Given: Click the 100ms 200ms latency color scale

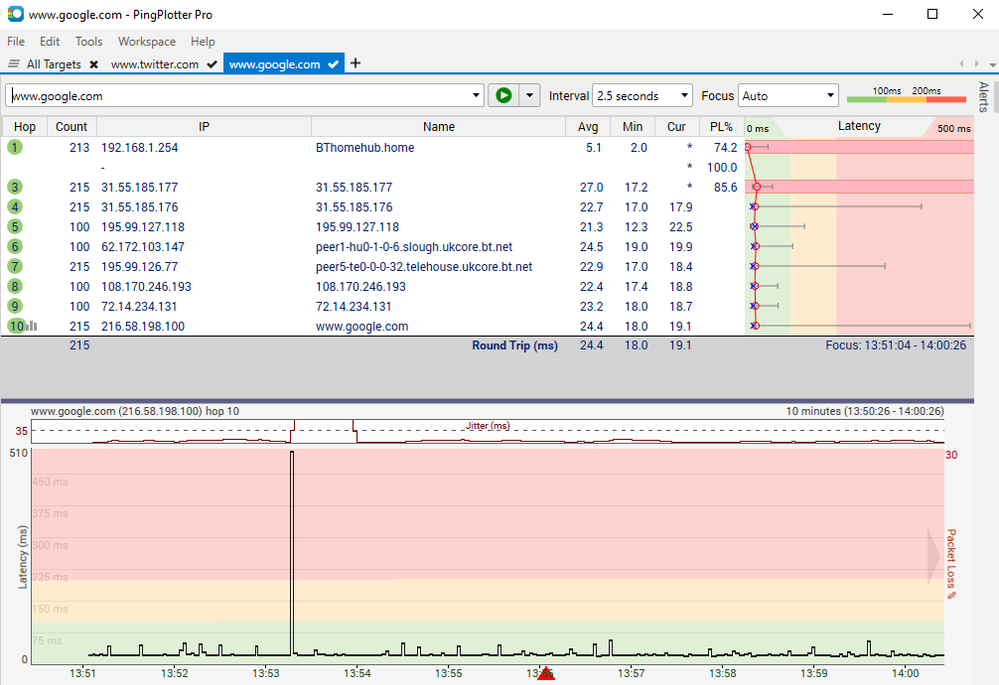Looking at the screenshot, I should 907,96.
